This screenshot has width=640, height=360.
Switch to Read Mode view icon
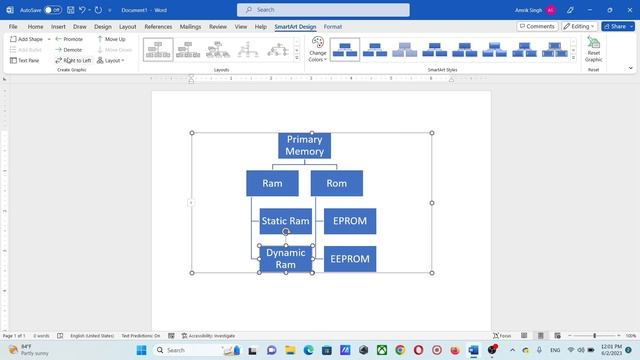click(524, 336)
